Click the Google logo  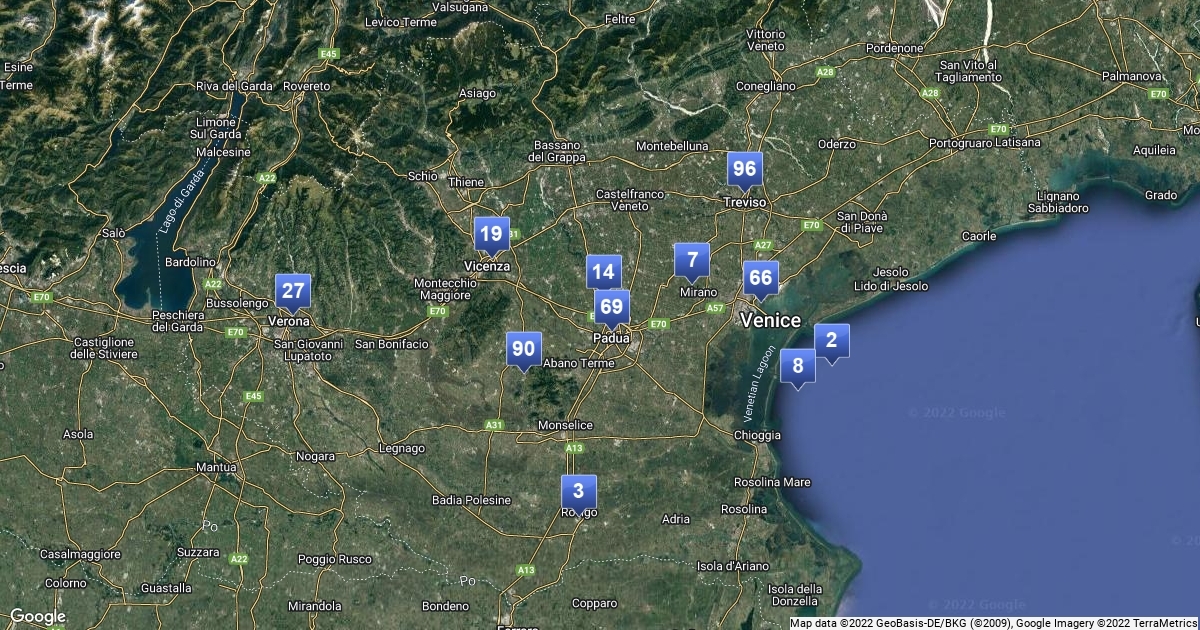pos(37,617)
